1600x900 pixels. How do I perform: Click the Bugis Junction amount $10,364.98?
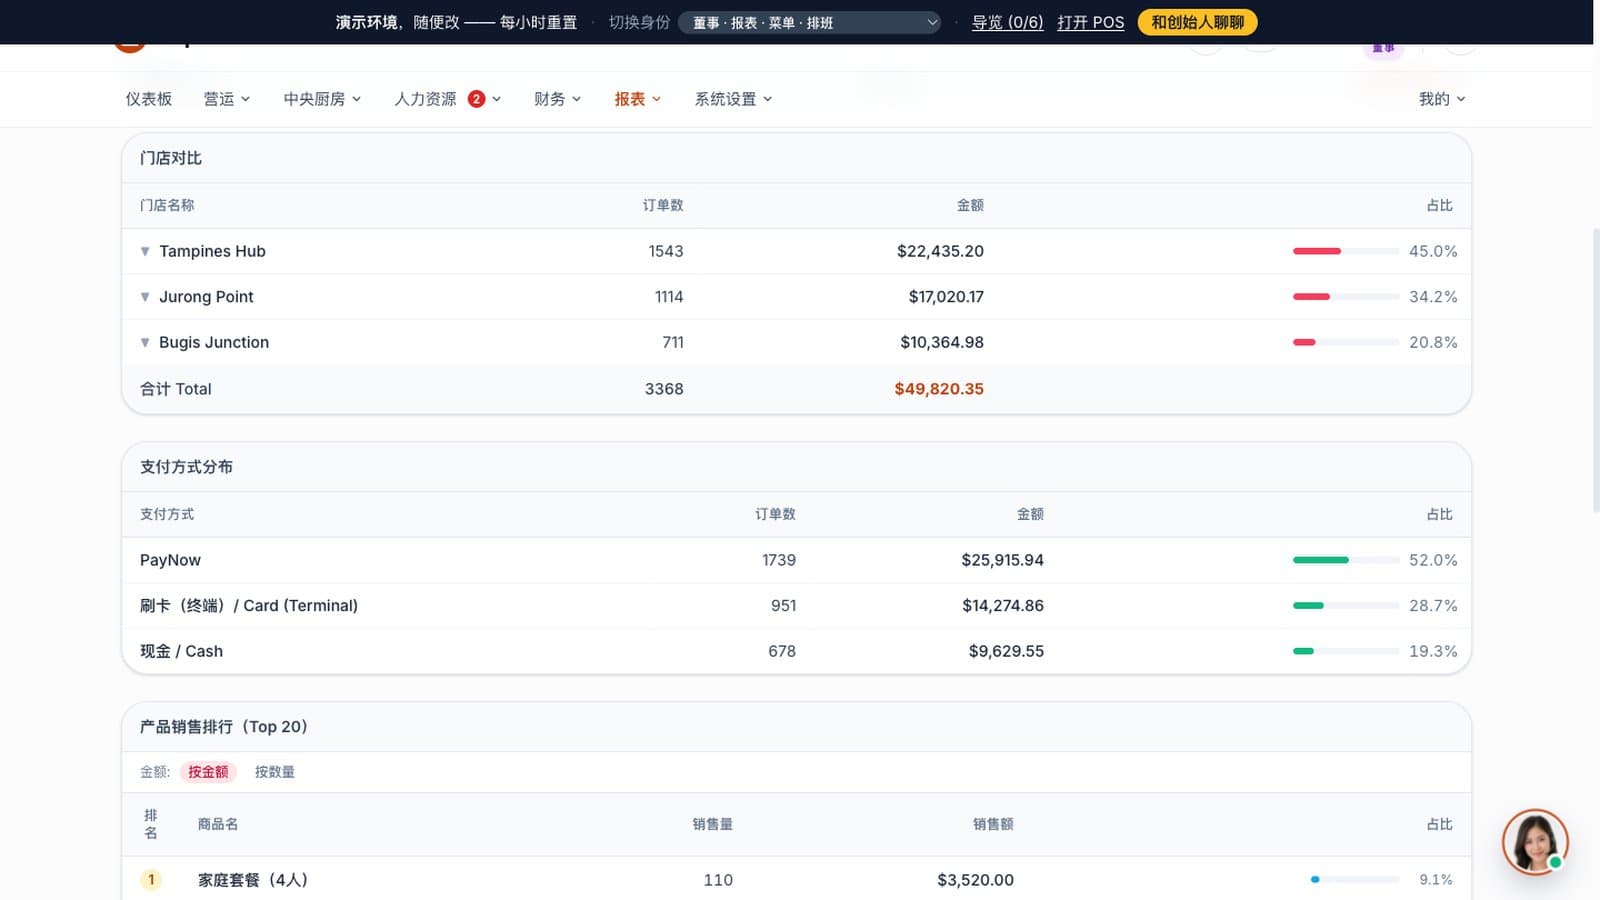[942, 342]
